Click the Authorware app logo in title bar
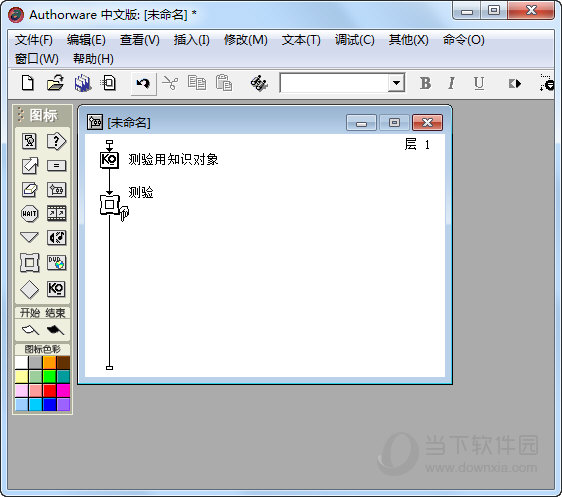The width and height of the screenshot is (562, 497). [16, 15]
